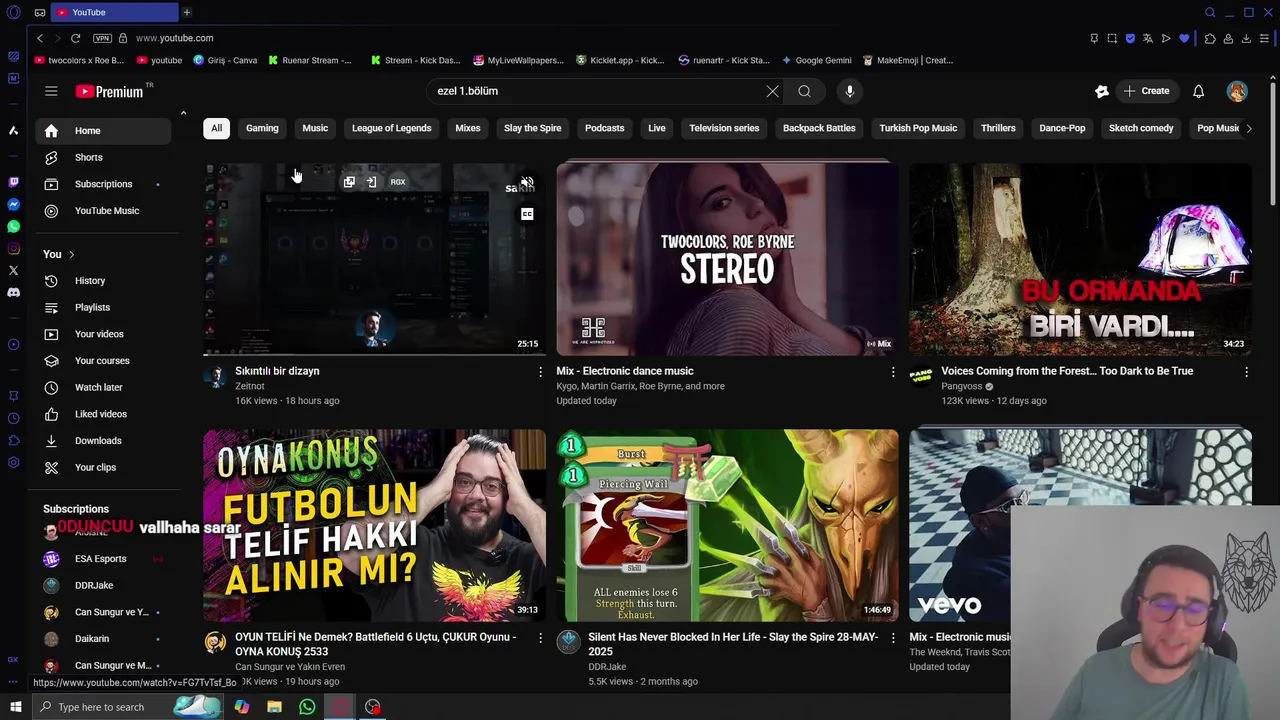
Task: Toggle captions CC on the preview thumbnail
Action: click(x=527, y=214)
